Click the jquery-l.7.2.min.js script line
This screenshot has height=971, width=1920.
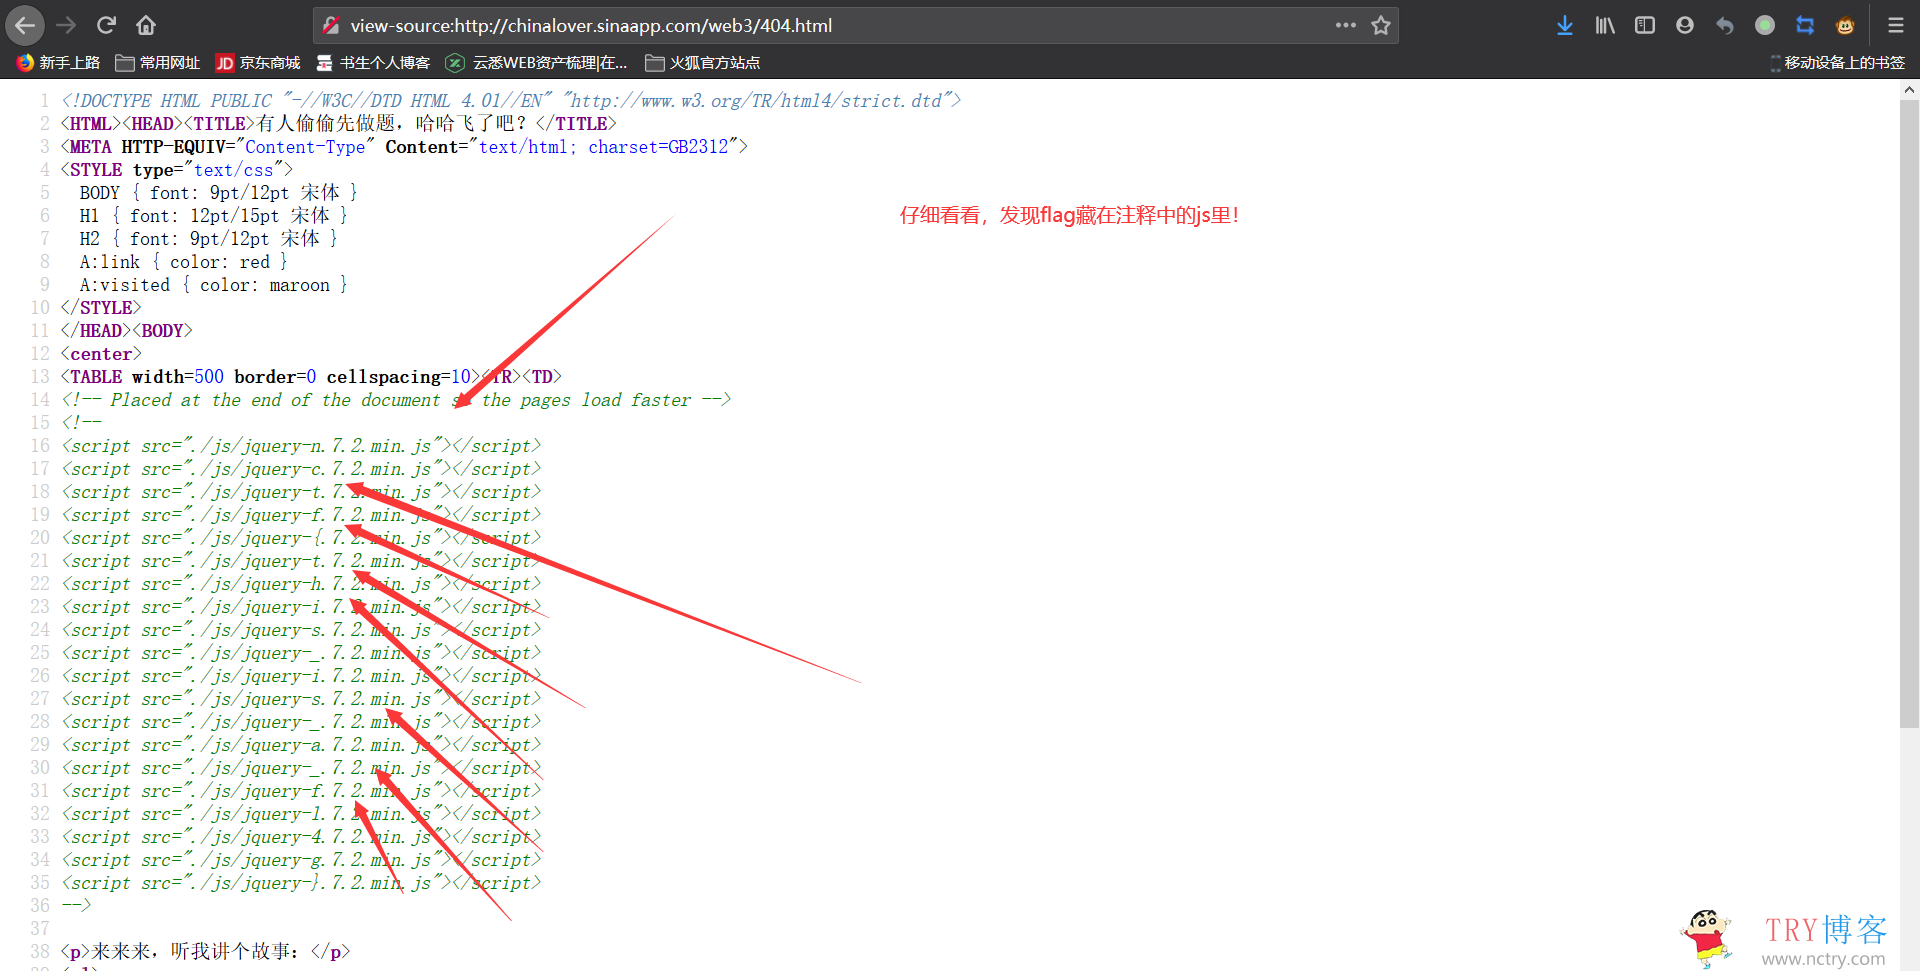coord(301,814)
